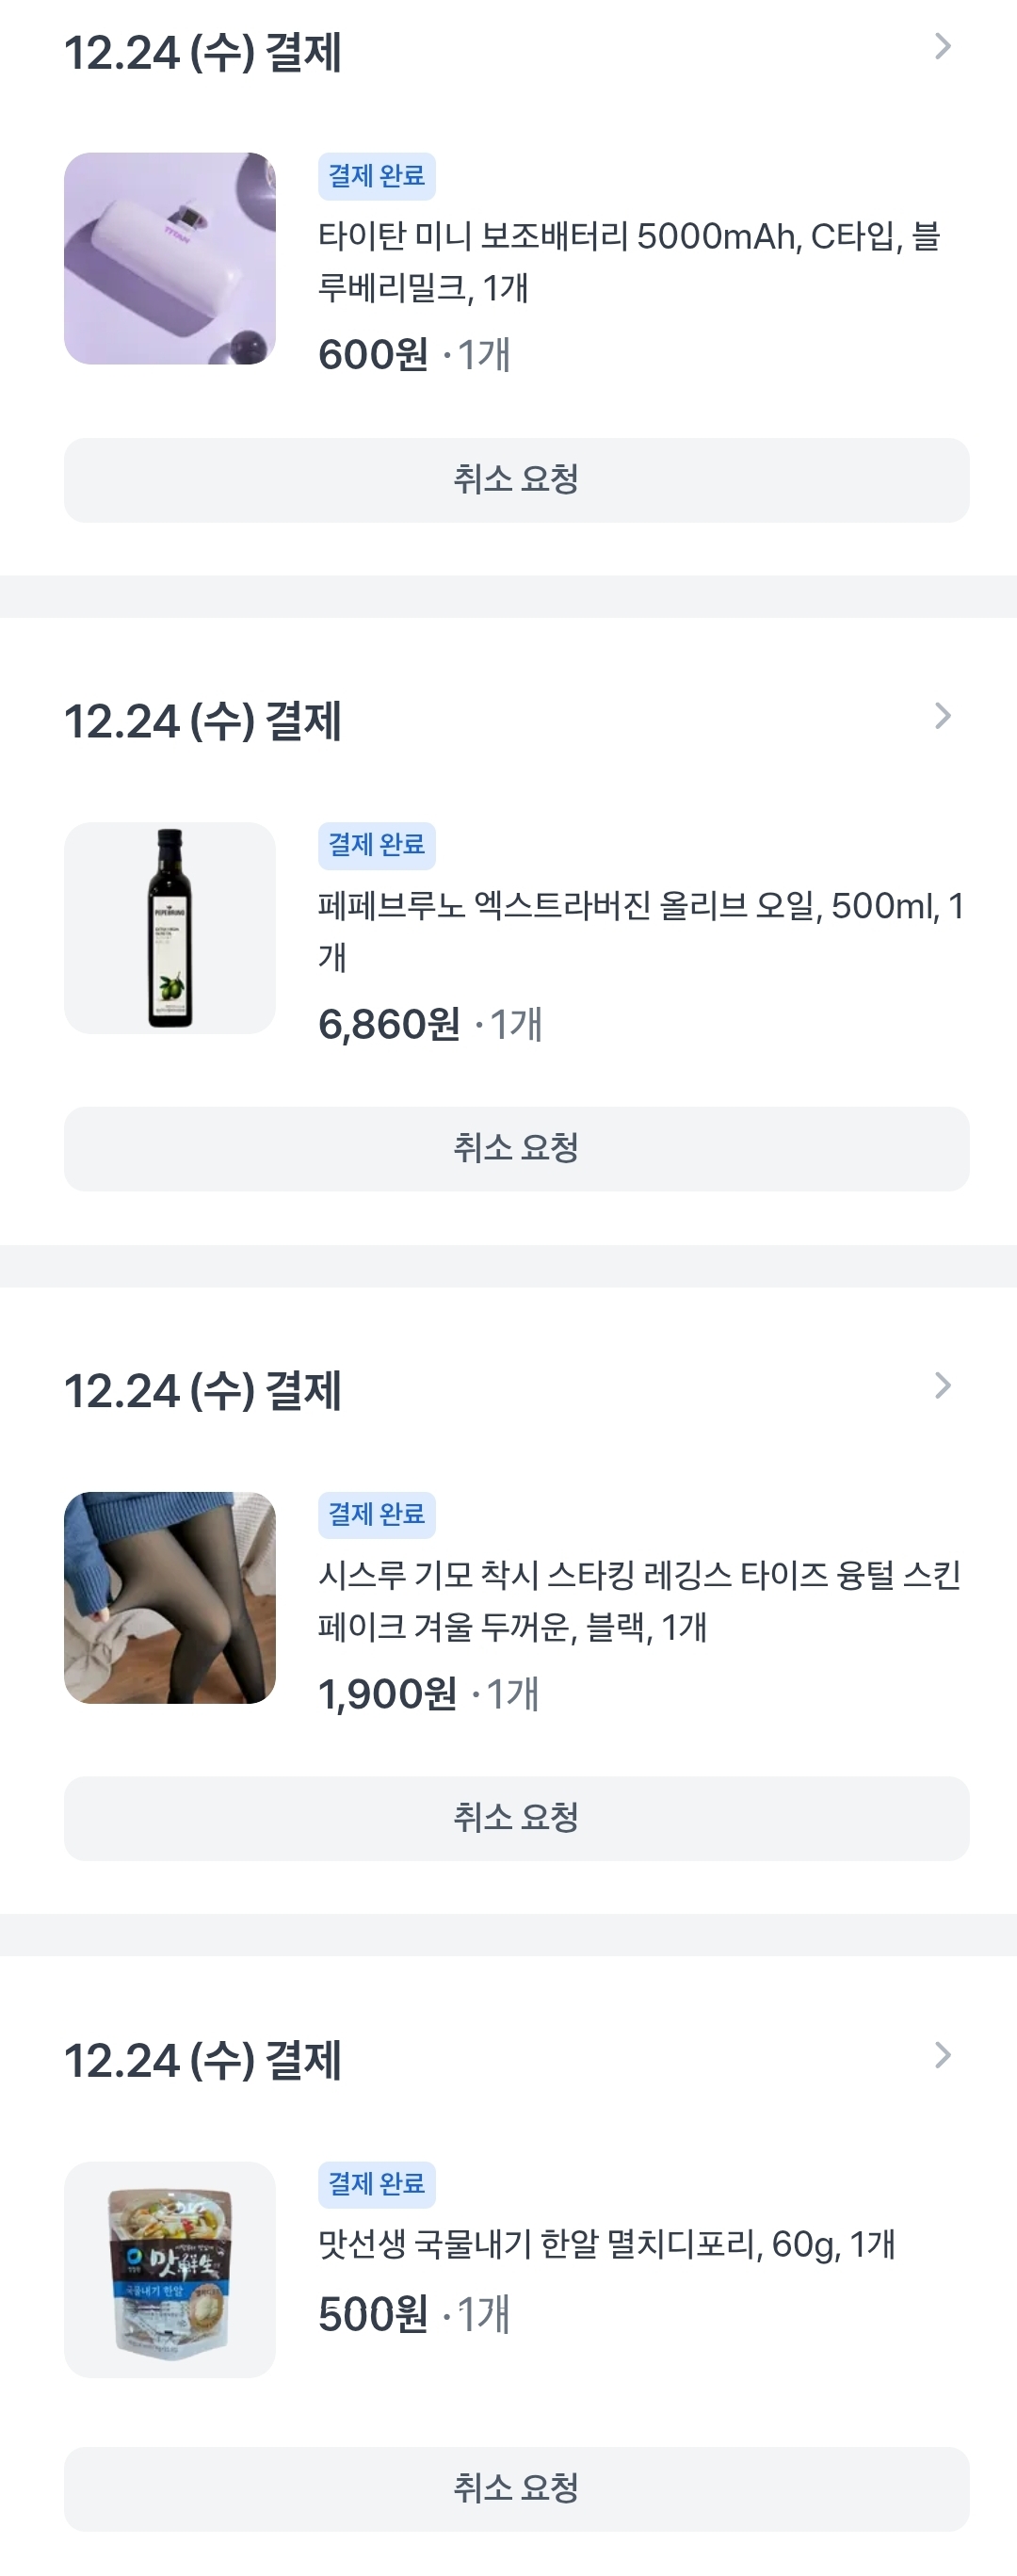Open the leggings order details chevron
Screen dimensions: 1017x2576
point(942,1386)
